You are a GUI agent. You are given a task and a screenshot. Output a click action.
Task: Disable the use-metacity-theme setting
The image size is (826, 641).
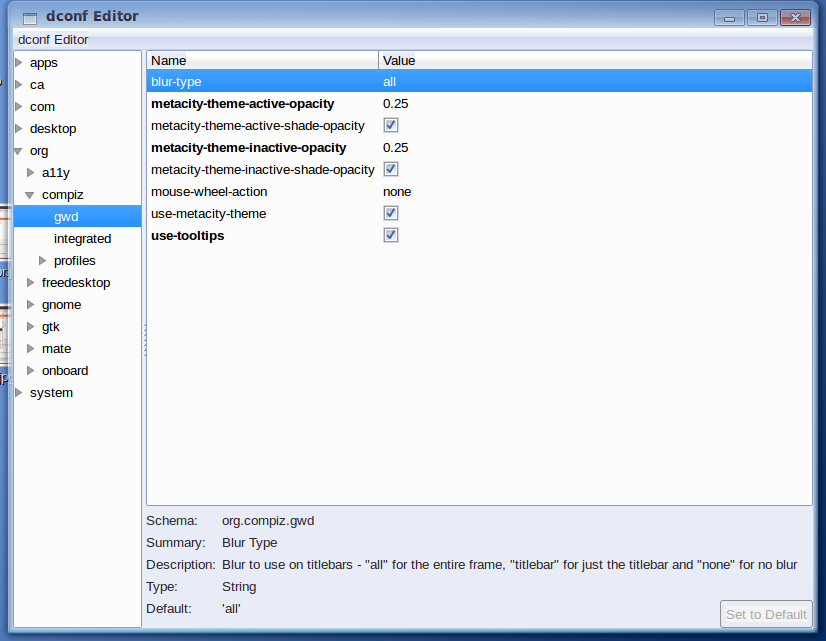tap(390, 213)
